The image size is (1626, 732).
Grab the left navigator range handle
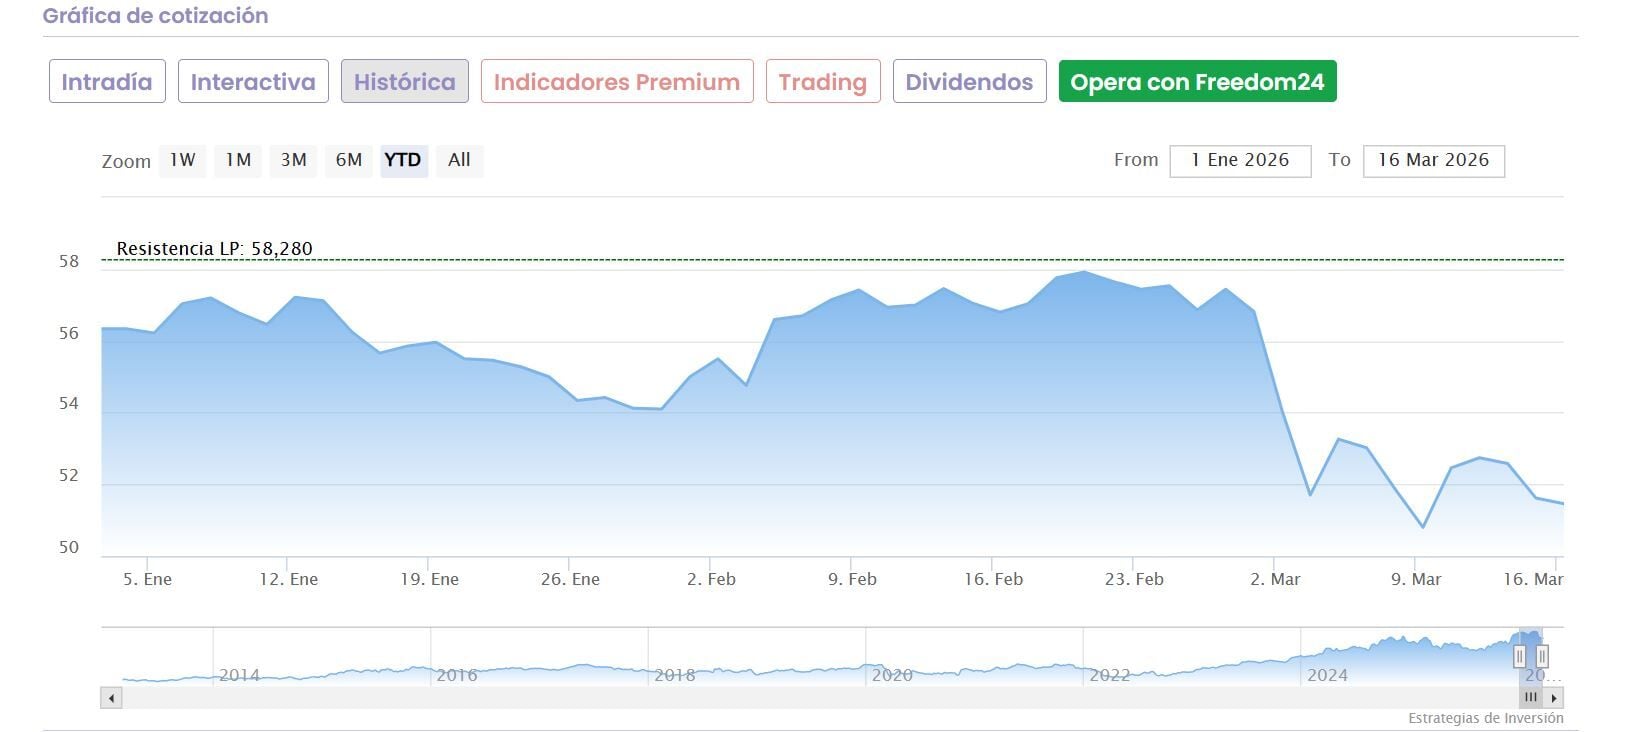(x=1520, y=656)
